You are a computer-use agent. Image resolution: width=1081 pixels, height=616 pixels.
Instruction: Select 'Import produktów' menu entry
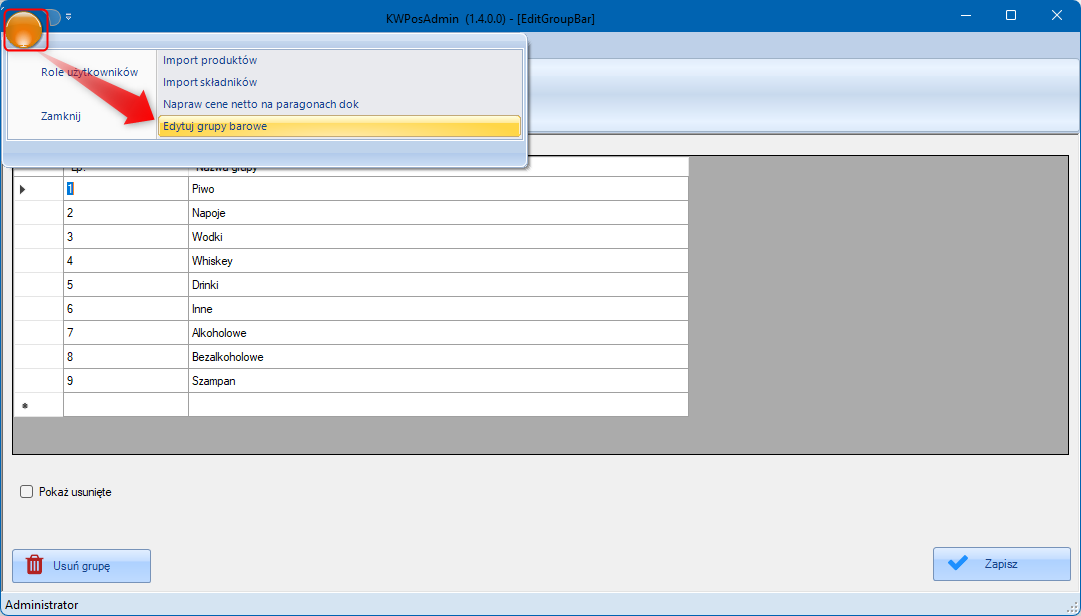(x=210, y=60)
